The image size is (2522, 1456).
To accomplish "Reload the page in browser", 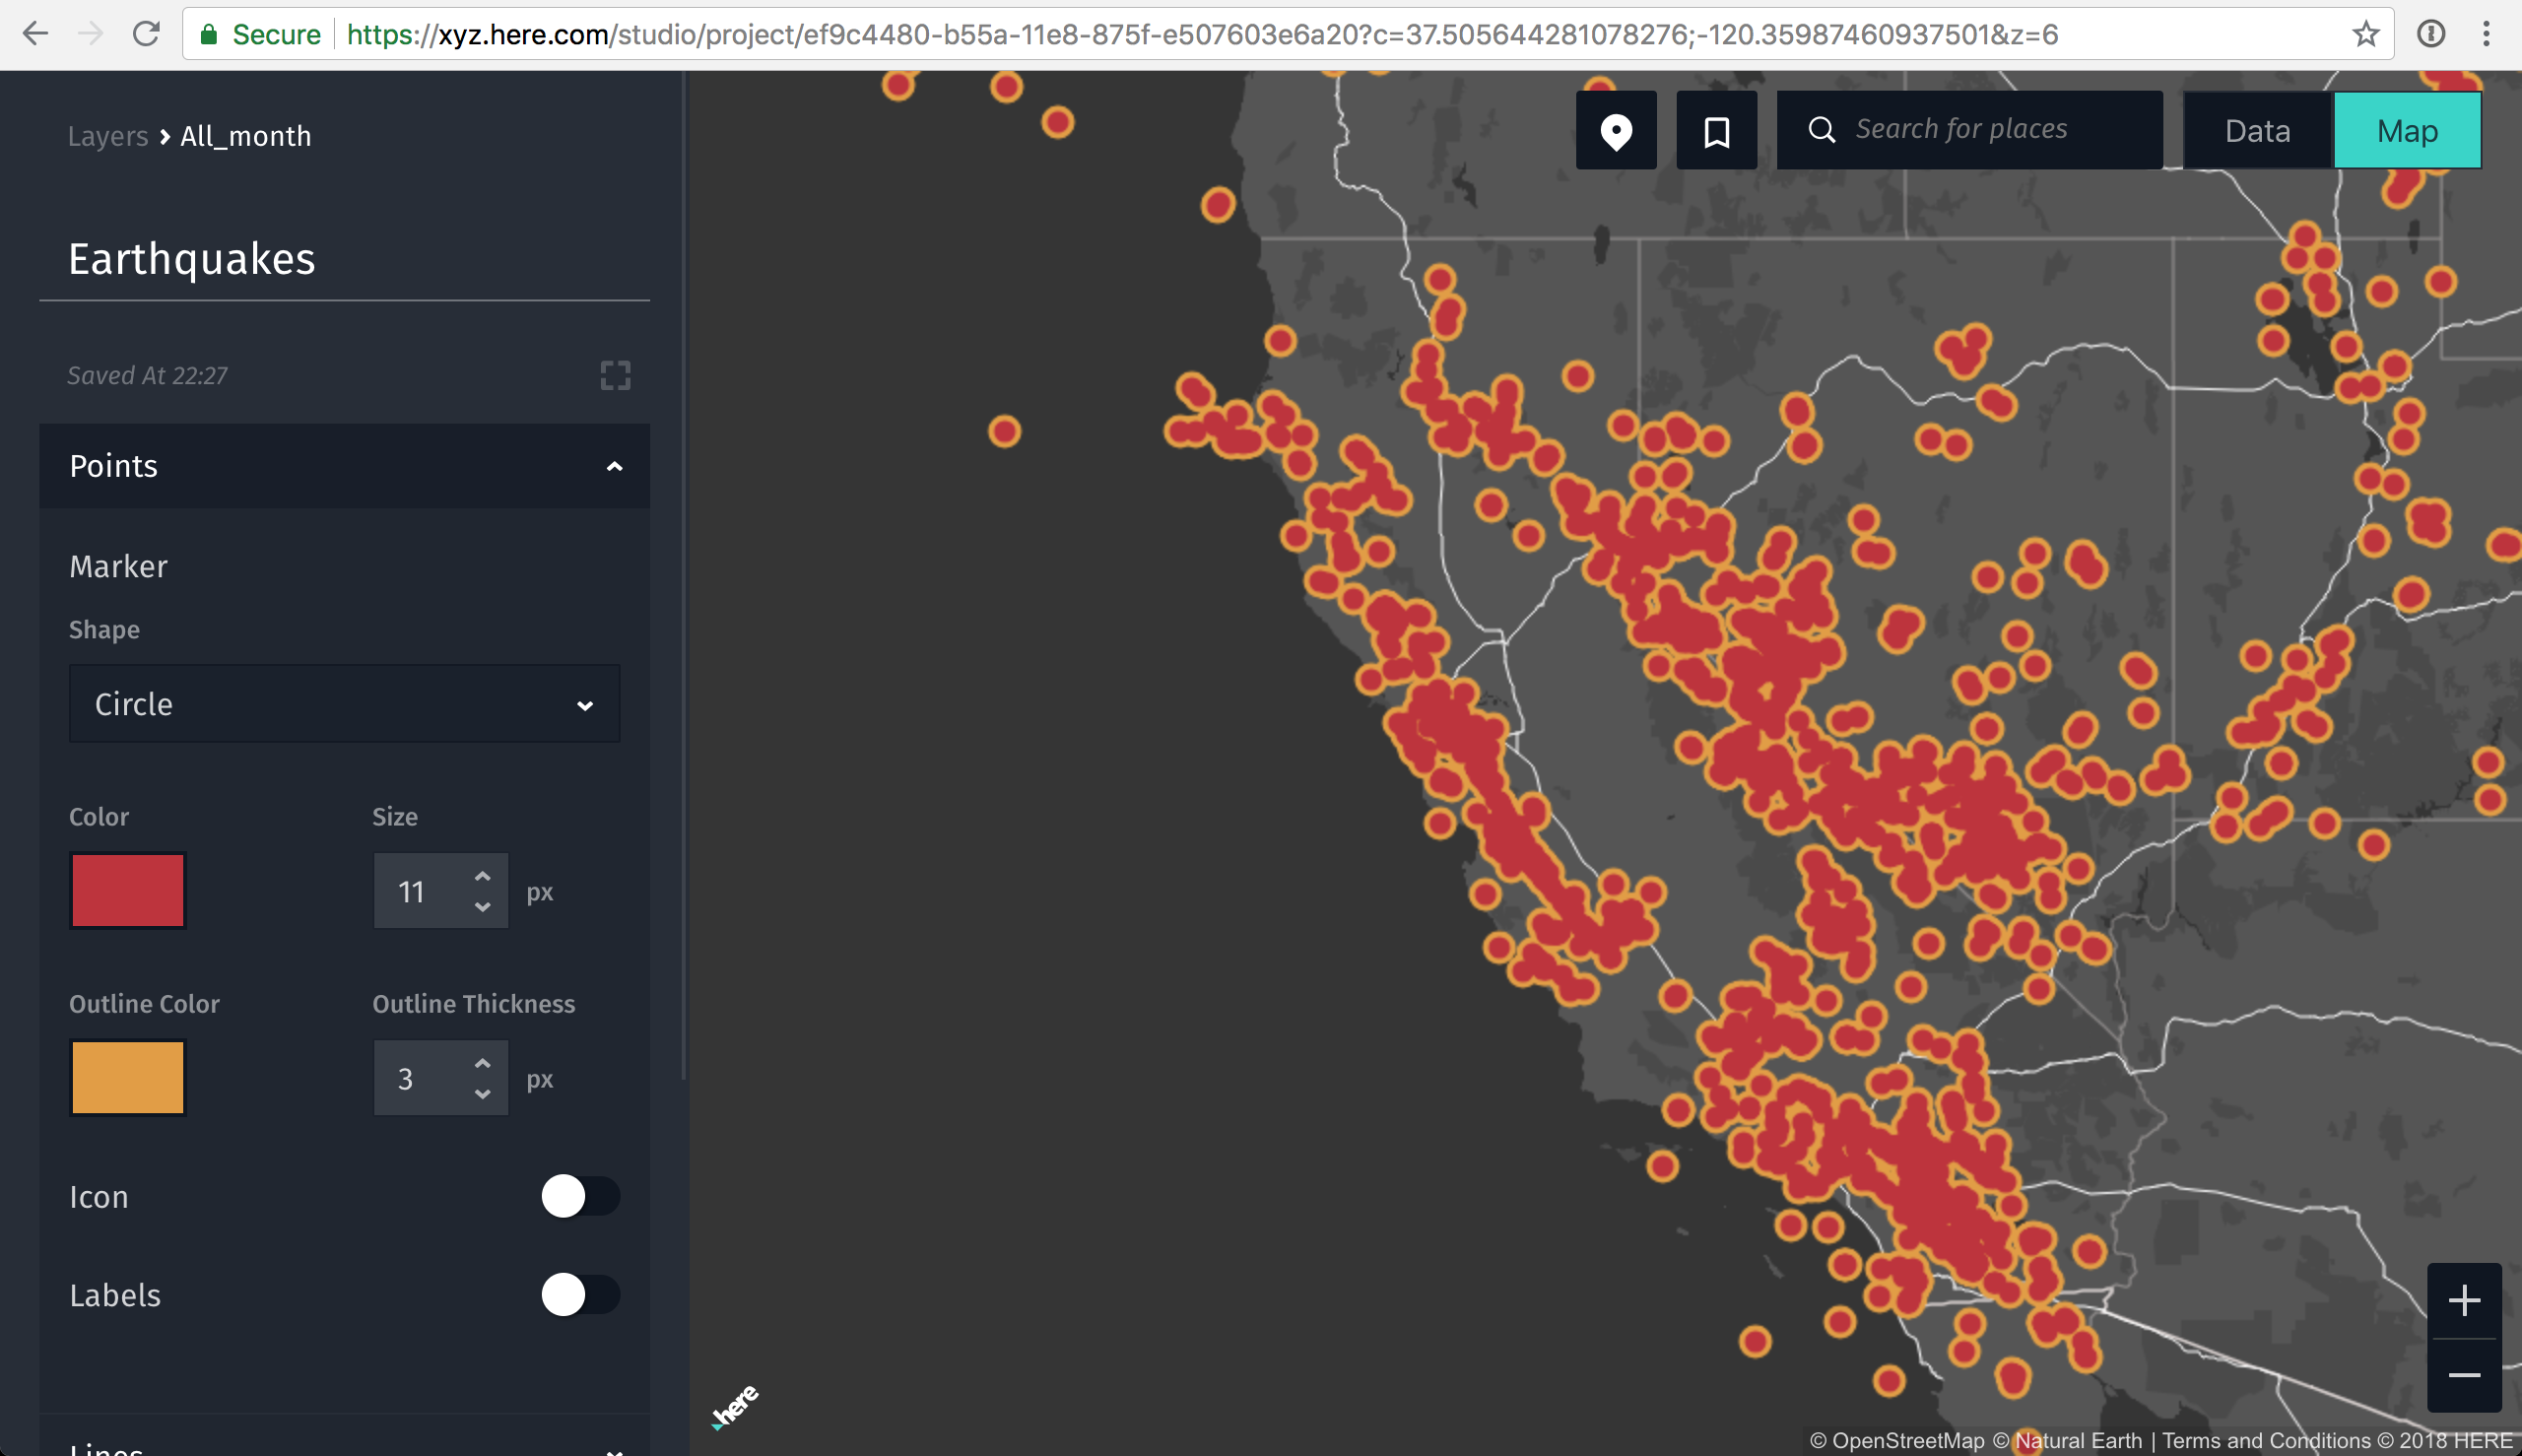I will [146, 34].
